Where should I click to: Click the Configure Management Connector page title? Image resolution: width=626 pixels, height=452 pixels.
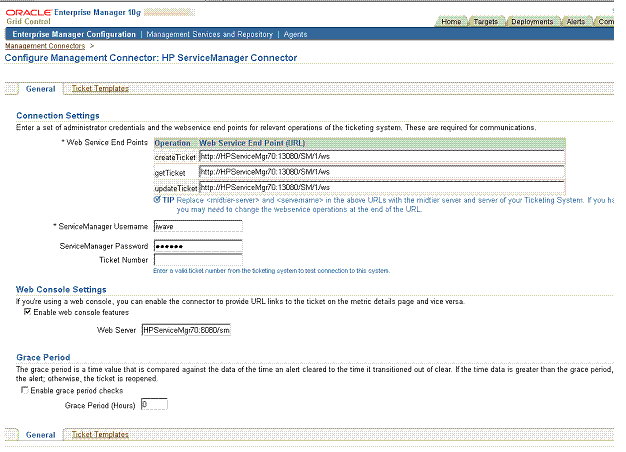click(x=151, y=58)
